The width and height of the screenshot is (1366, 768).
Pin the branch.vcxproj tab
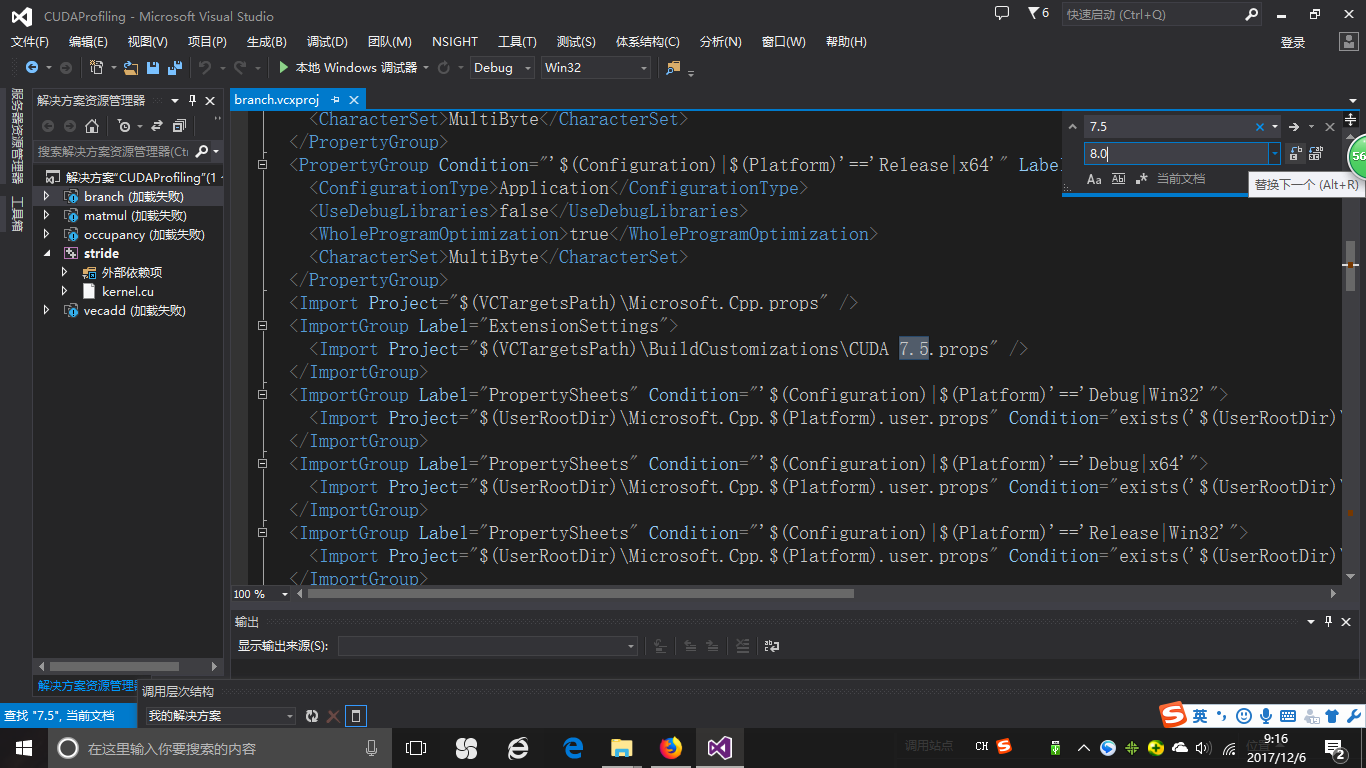[x=336, y=100]
